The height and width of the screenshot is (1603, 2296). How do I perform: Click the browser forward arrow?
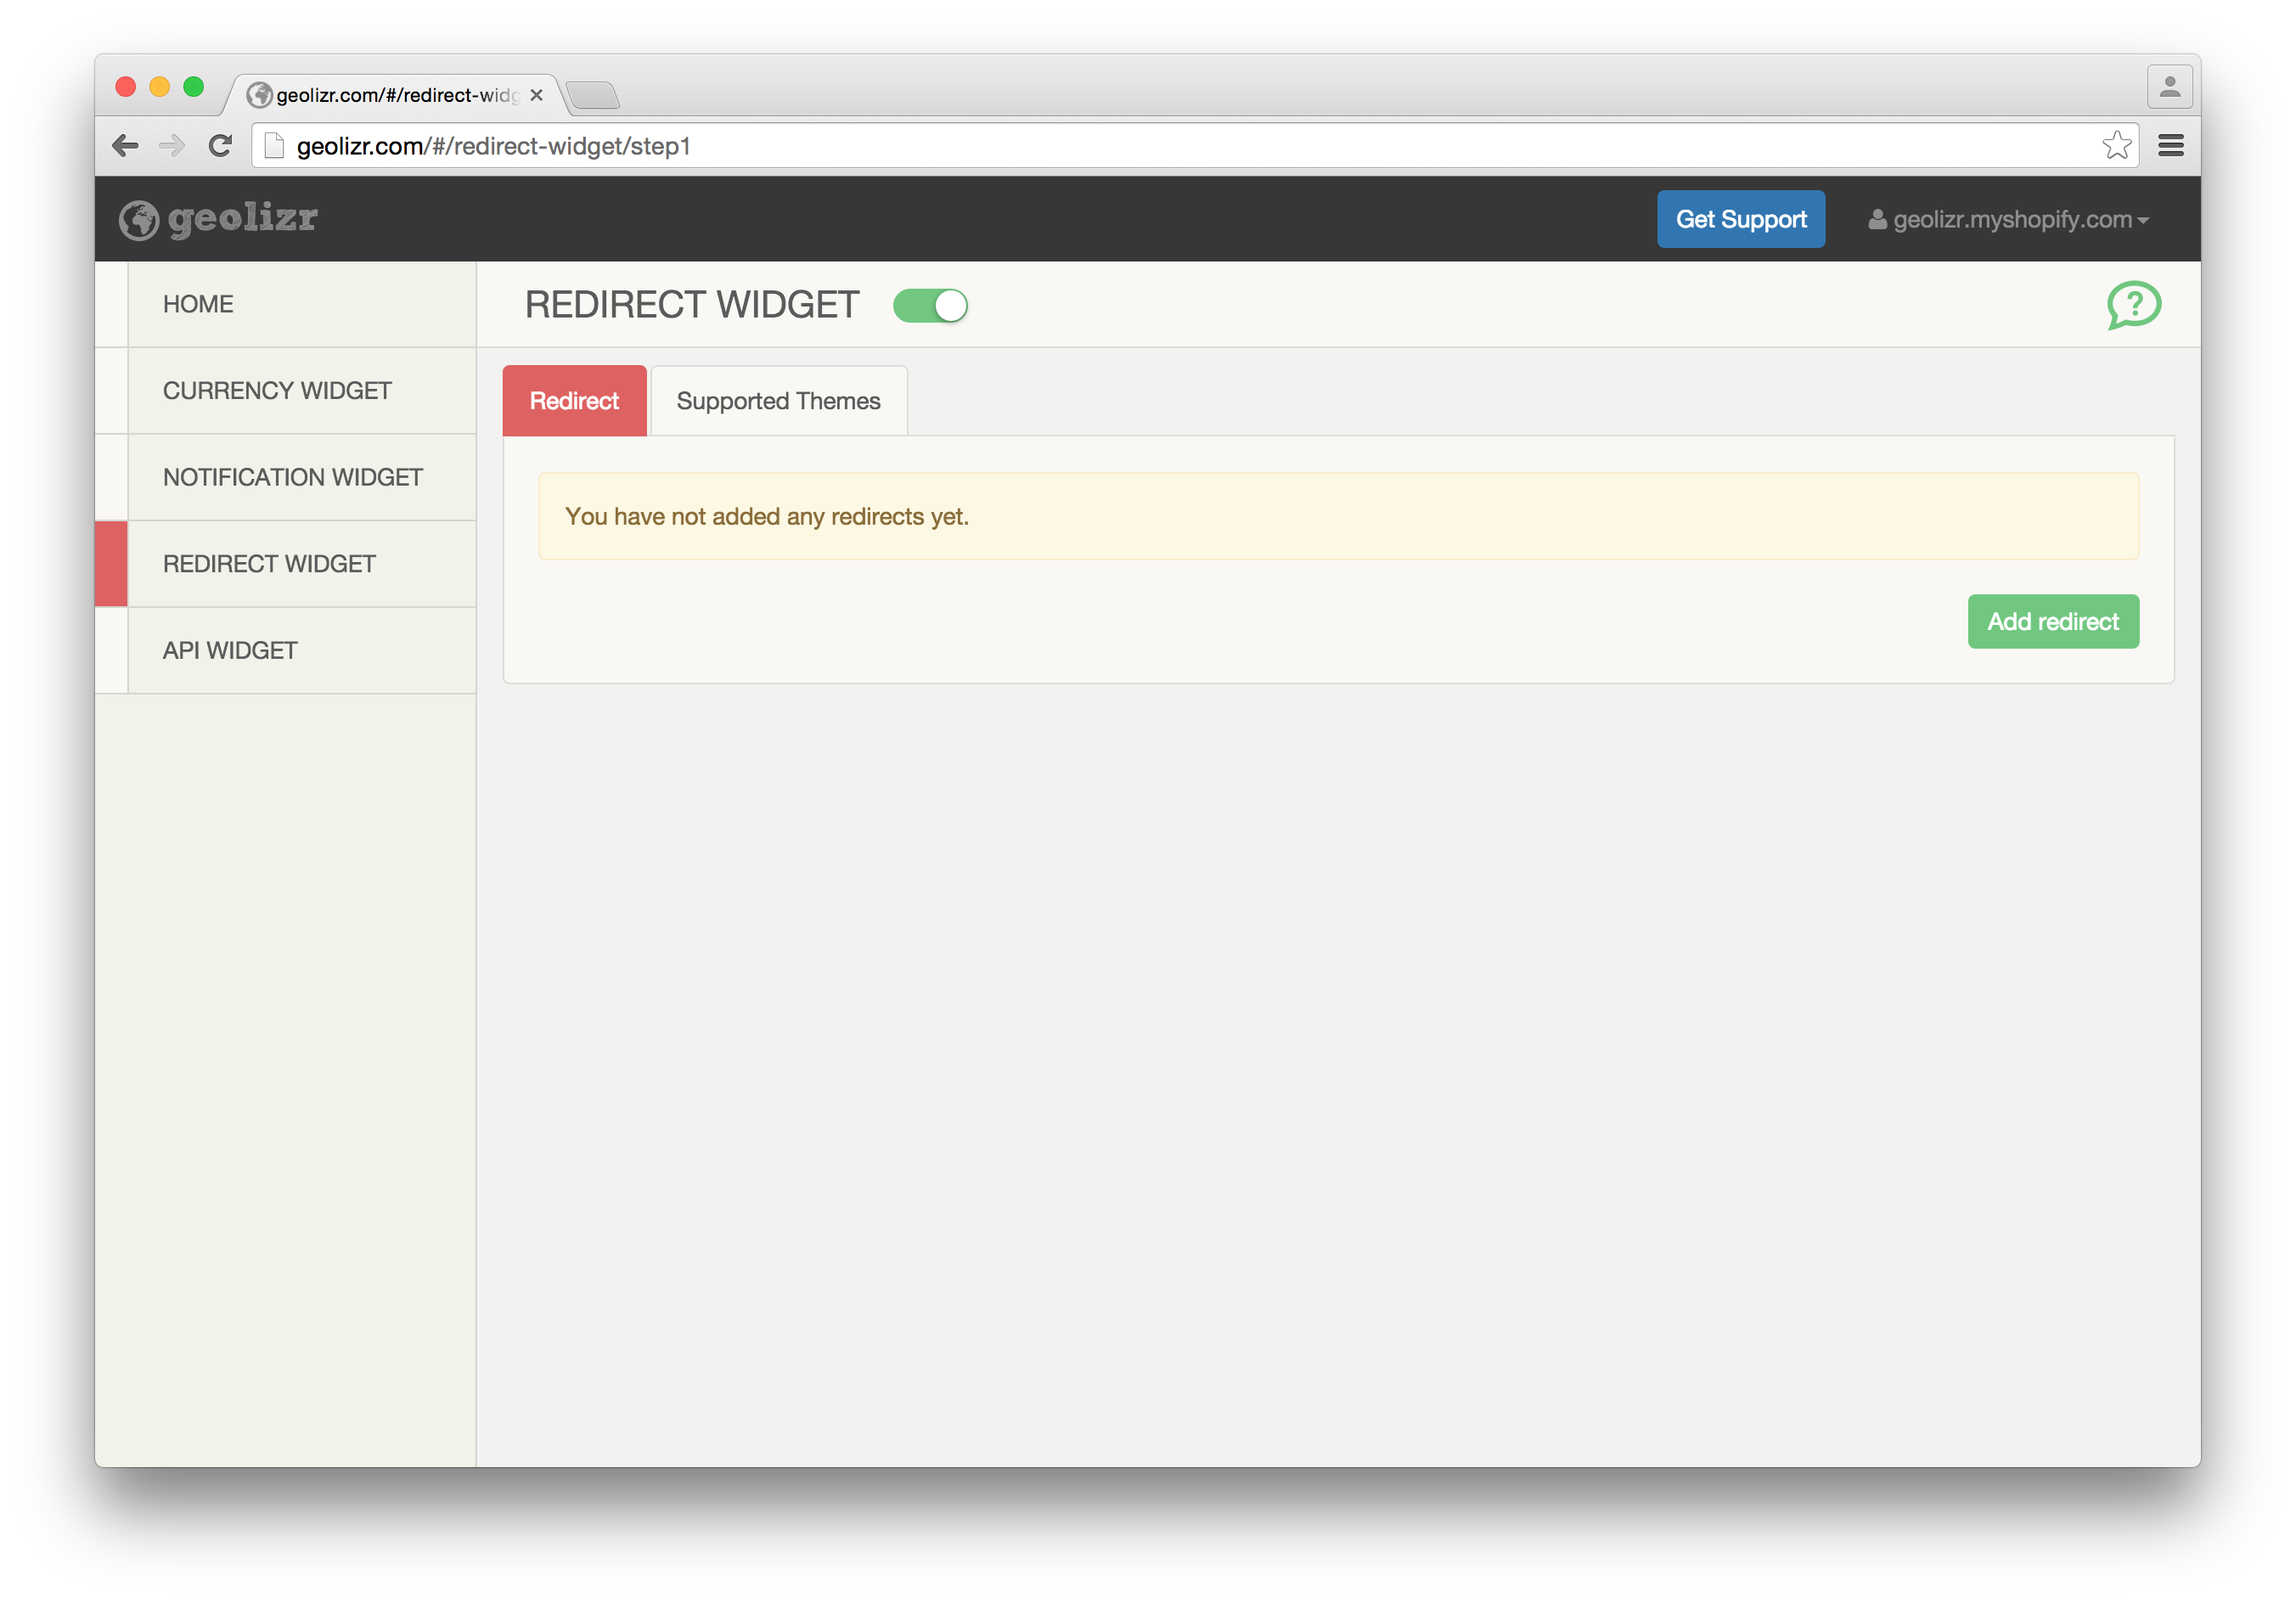172,146
